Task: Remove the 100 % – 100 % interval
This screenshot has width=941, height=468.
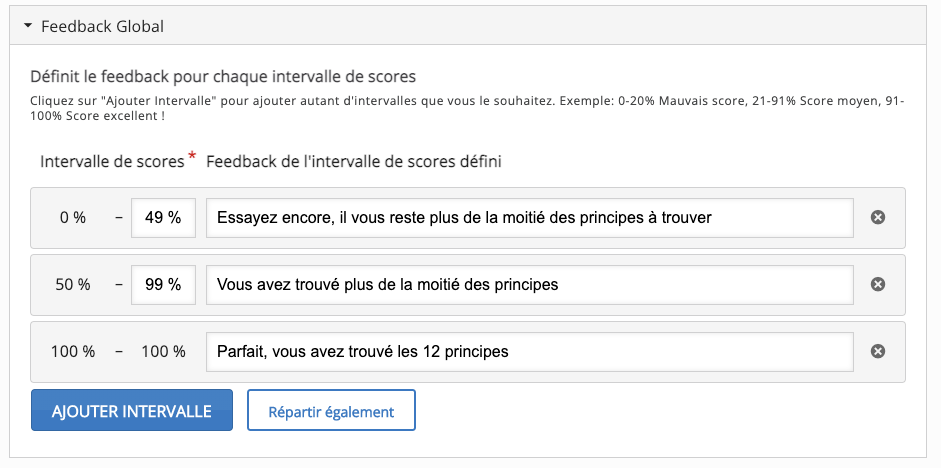Action: pyautogui.click(x=878, y=351)
